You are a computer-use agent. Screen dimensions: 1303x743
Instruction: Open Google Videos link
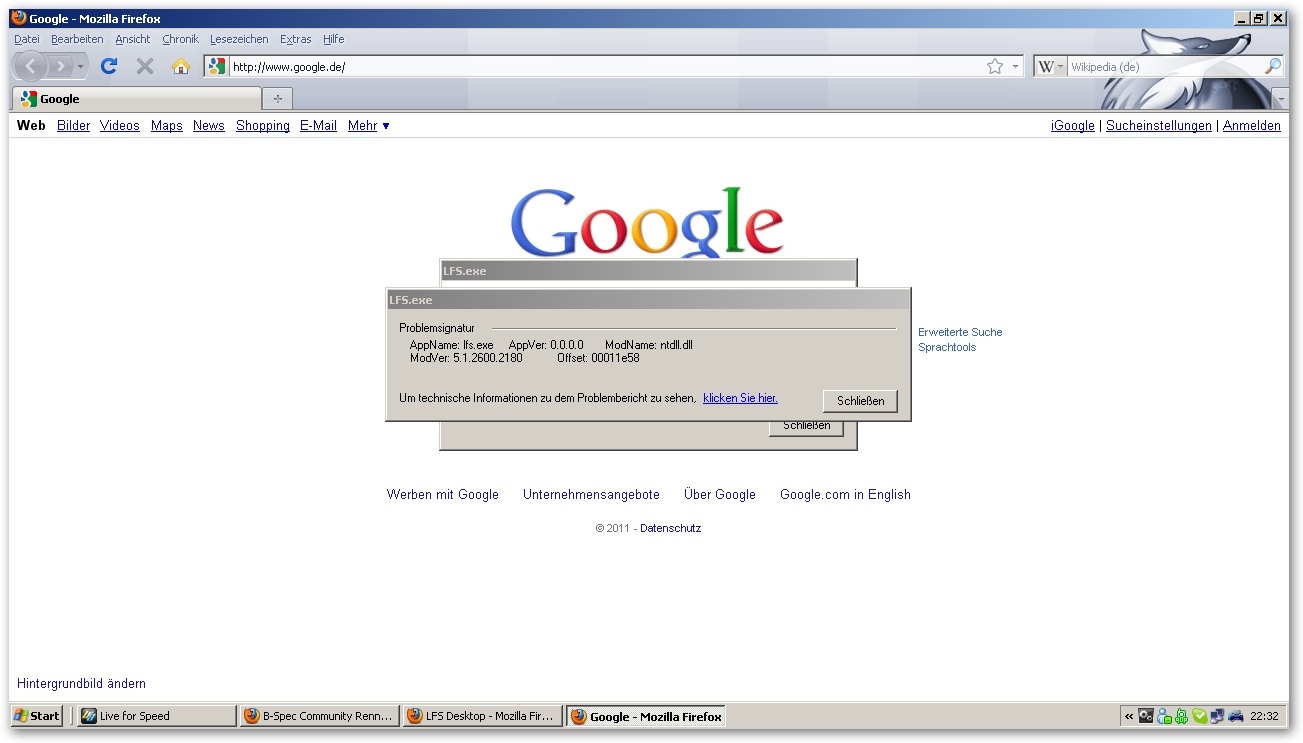[120, 126]
